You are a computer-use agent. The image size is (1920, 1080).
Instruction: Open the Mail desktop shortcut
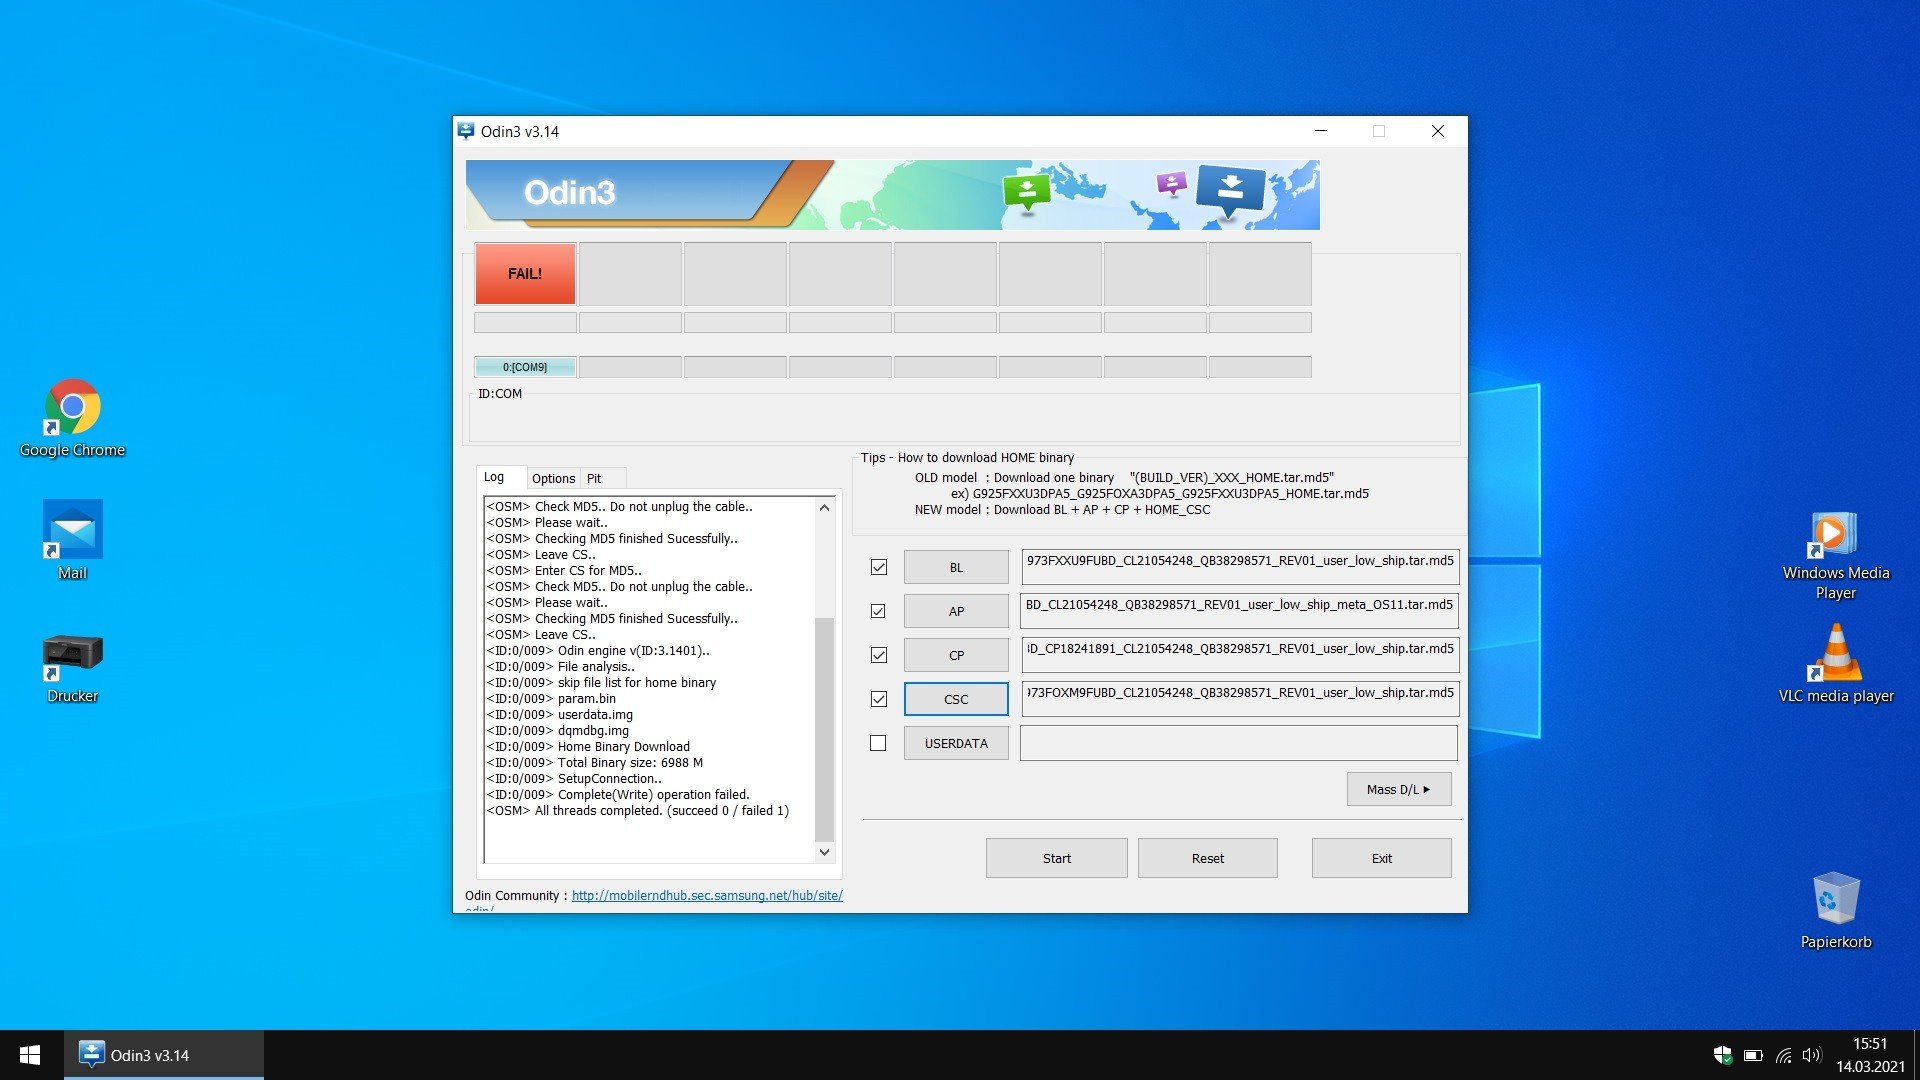[72, 540]
